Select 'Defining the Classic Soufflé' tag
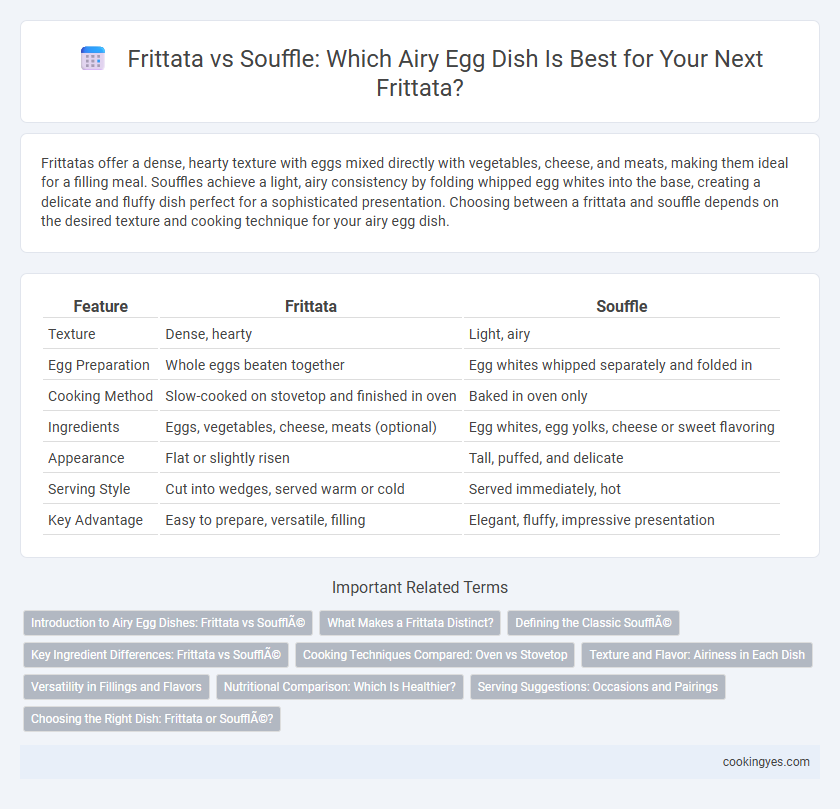Screen dimensions: 840x809 [593, 623]
